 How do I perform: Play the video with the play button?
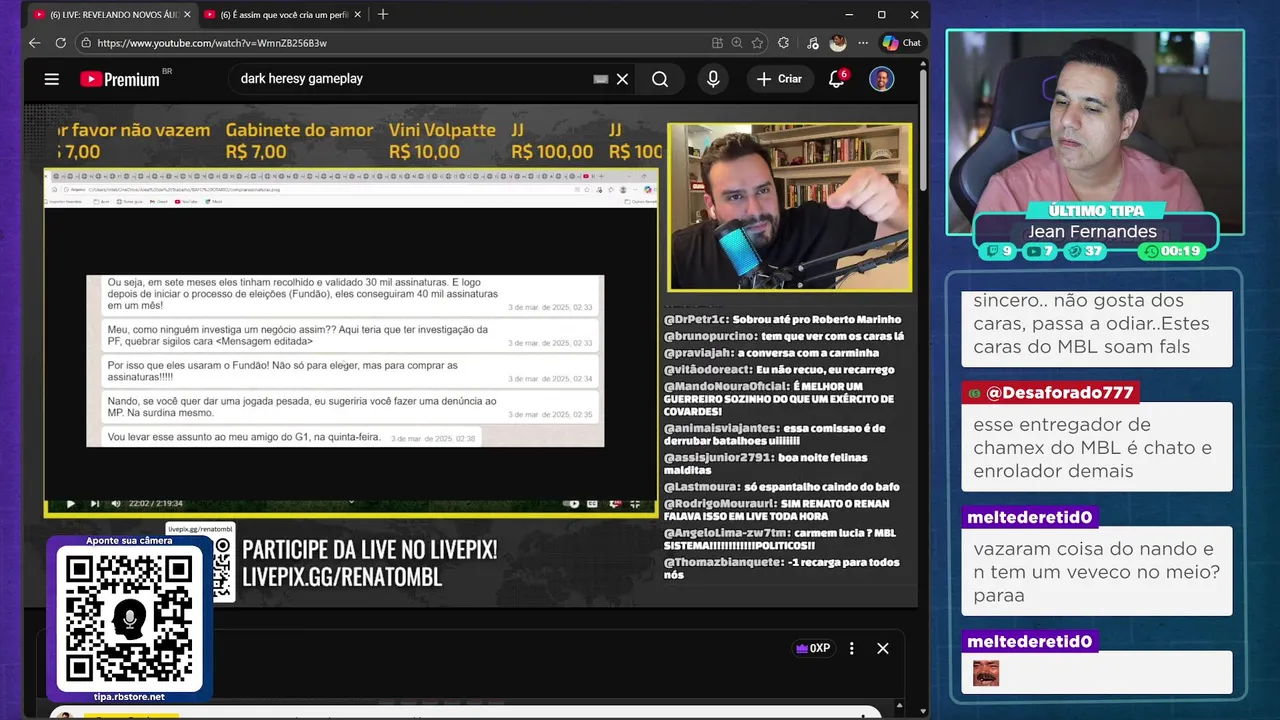(x=70, y=503)
